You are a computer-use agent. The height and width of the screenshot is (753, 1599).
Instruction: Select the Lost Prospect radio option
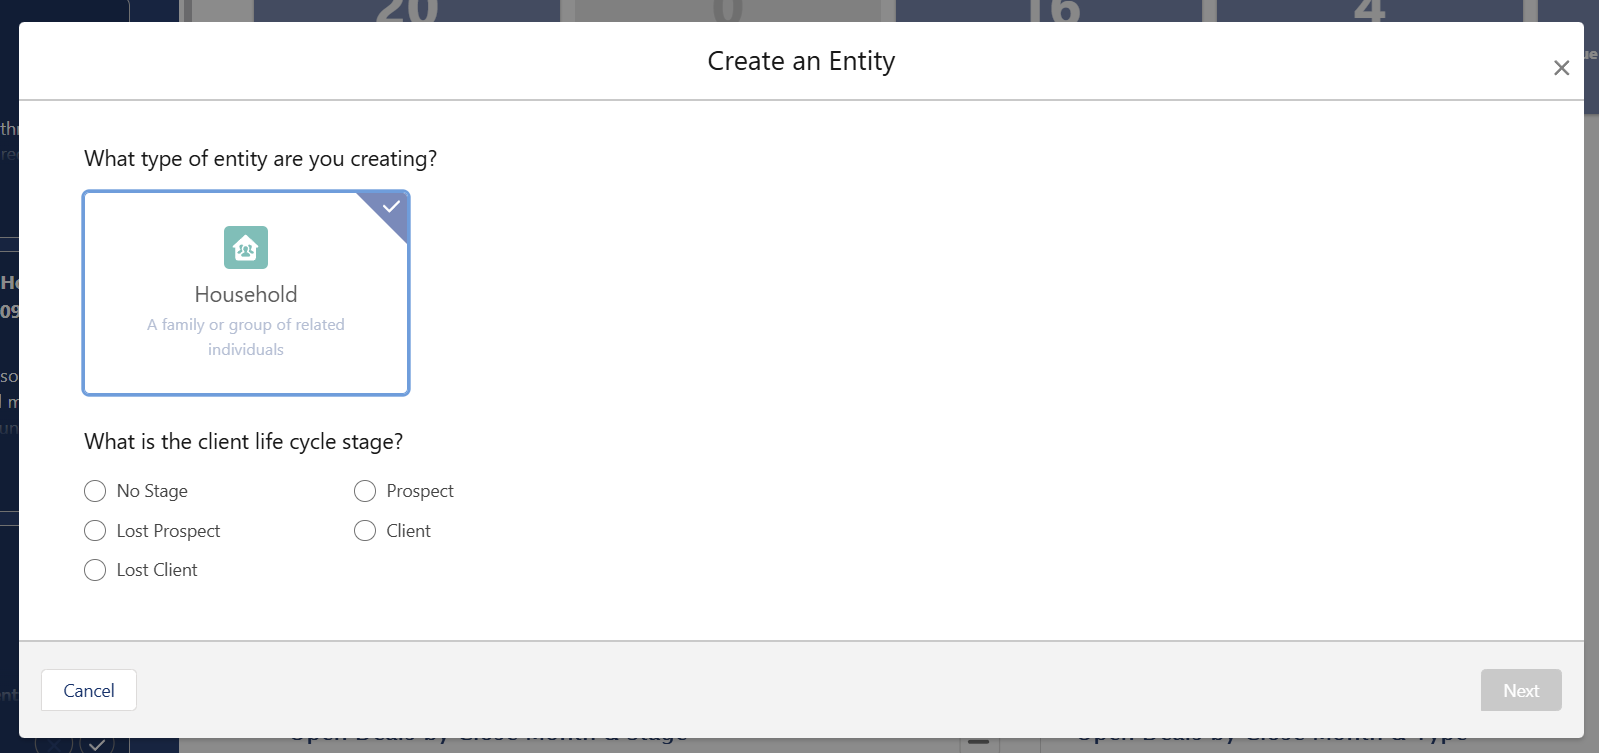point(95,531)
